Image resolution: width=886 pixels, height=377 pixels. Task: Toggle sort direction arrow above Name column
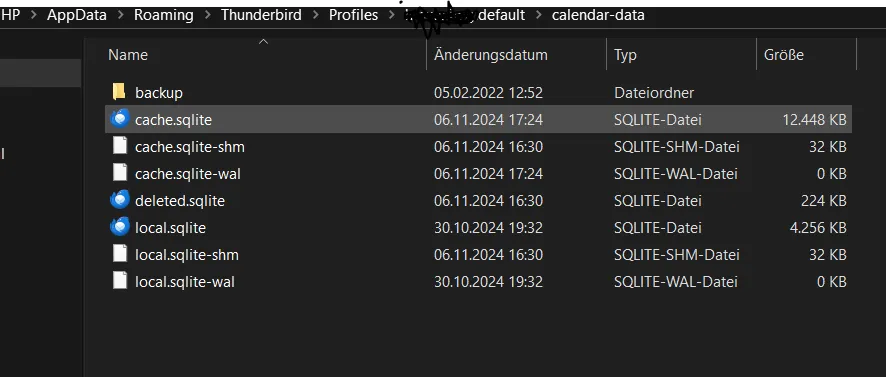pos(263,41)
